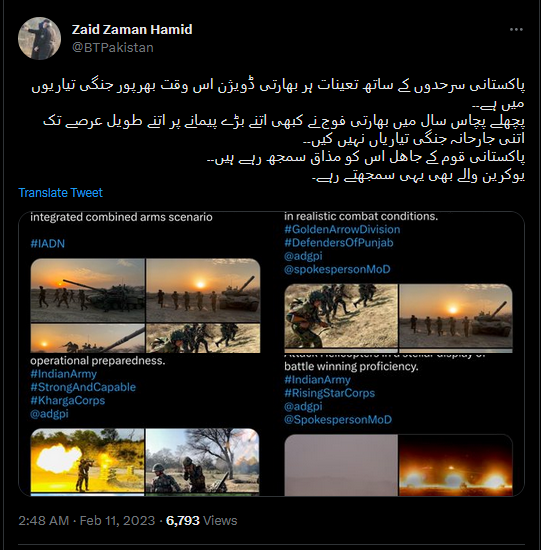Click Translate Tweet link
This screenshot has height=550, width=541.
60,193
